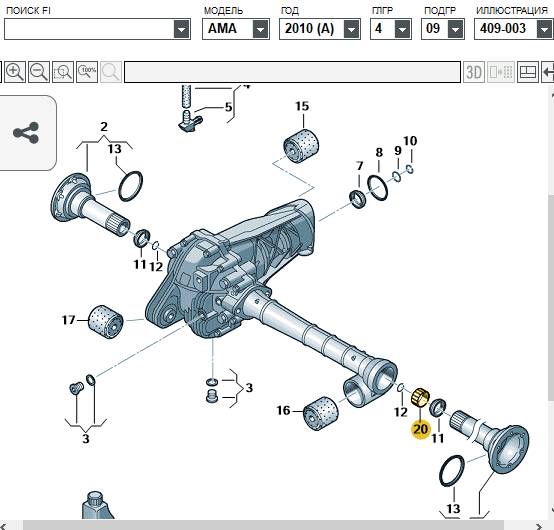Click the zoom out magnifier icon
The width and height of the screenshot is (554, 530).
pyautogui.click(x=39, y=72)
